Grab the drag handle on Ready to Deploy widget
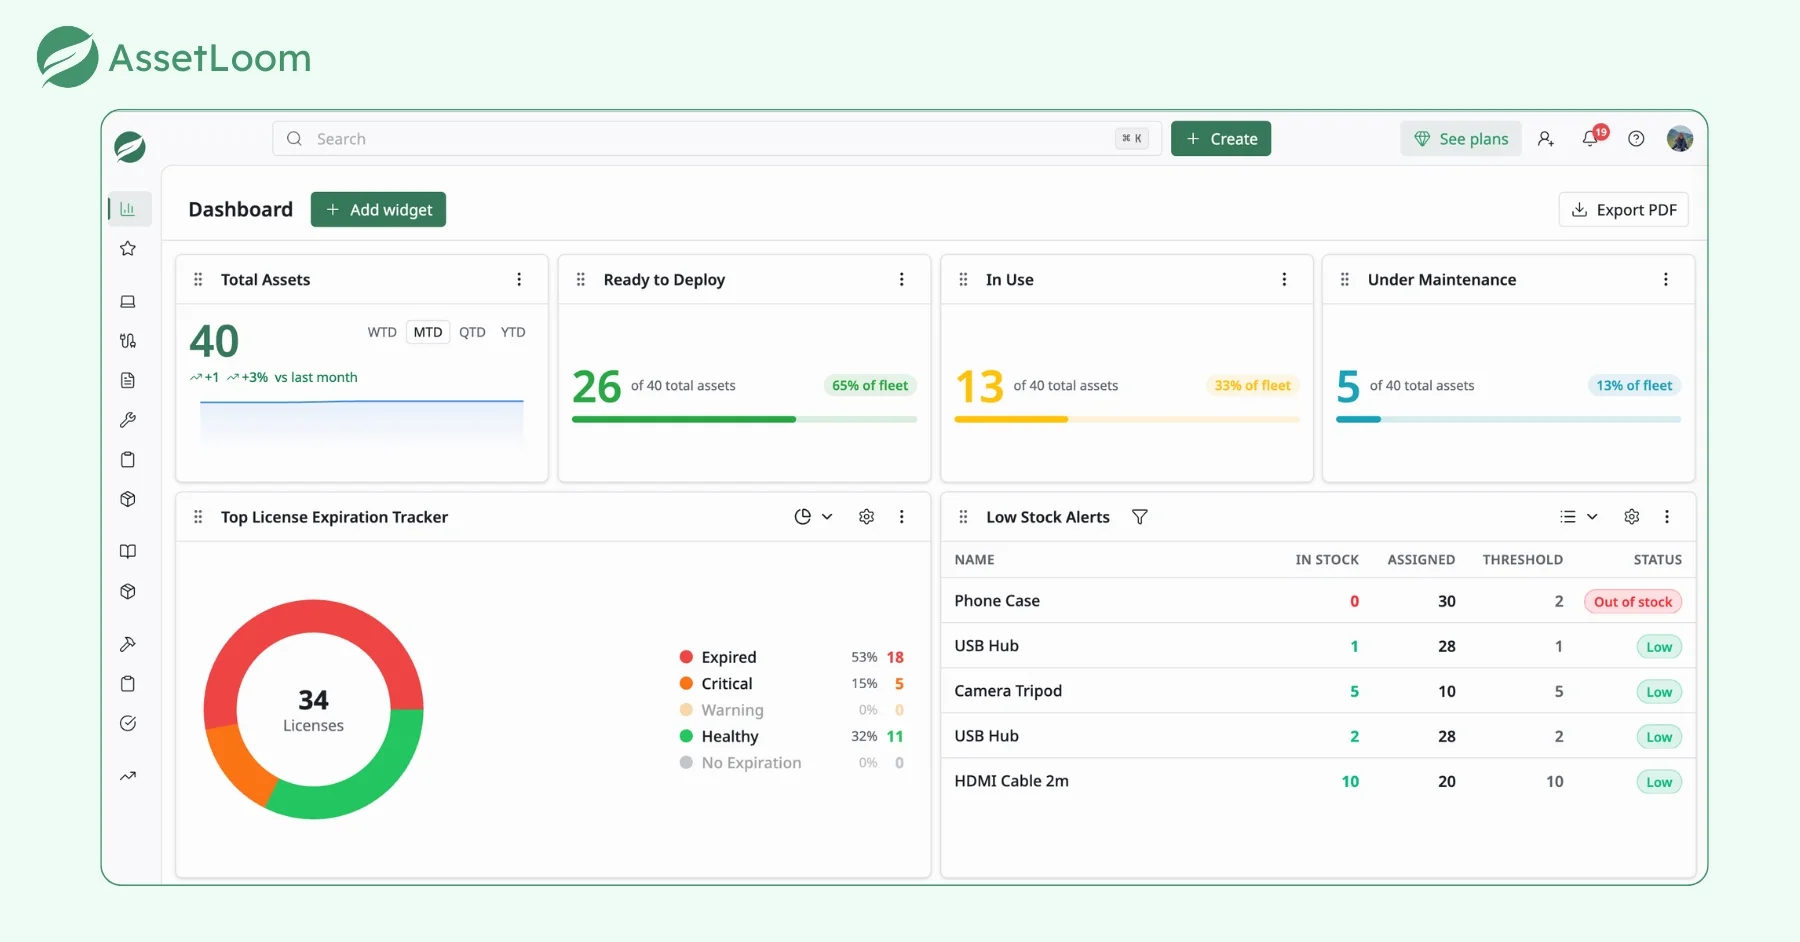The image size is (1800, 942). [x=581, y=280]
